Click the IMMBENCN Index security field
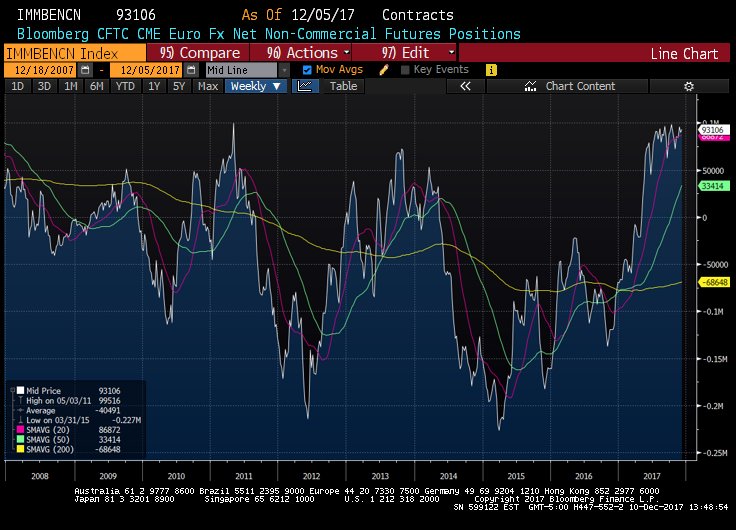The height and width of the screenshot is (530, 736). [x=75, y=53]
